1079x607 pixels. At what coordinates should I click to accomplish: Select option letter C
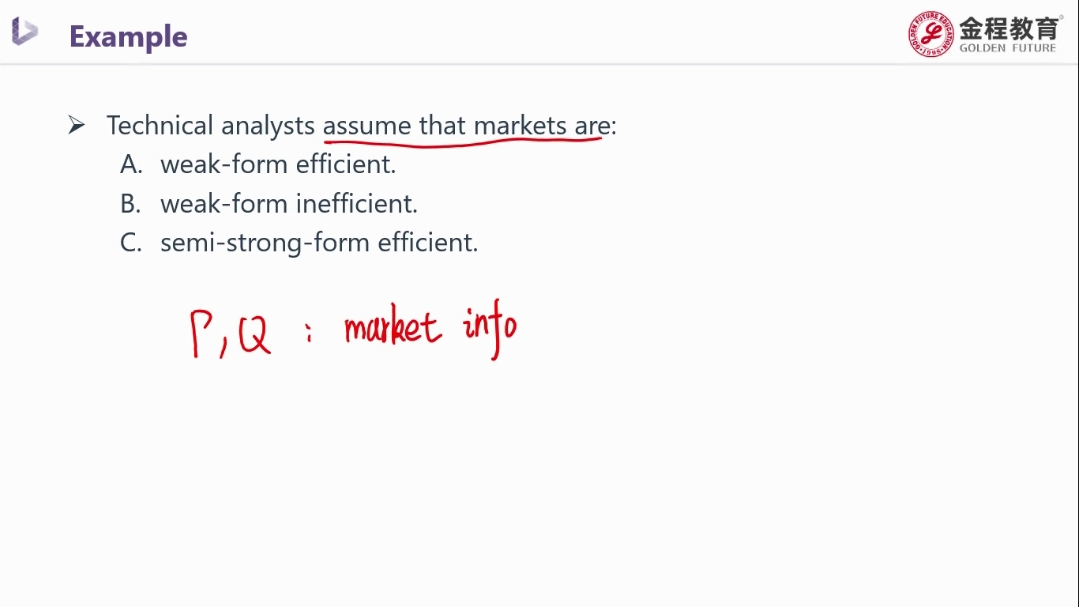[131, 242]
